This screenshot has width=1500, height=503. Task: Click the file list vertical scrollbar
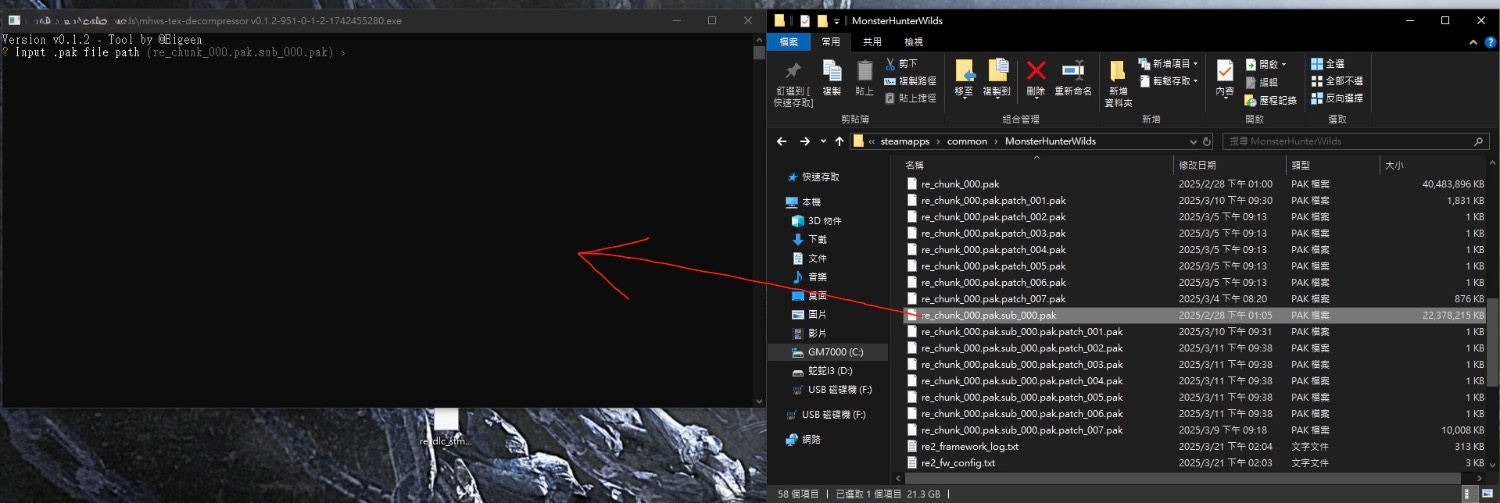click(1492, 340)
